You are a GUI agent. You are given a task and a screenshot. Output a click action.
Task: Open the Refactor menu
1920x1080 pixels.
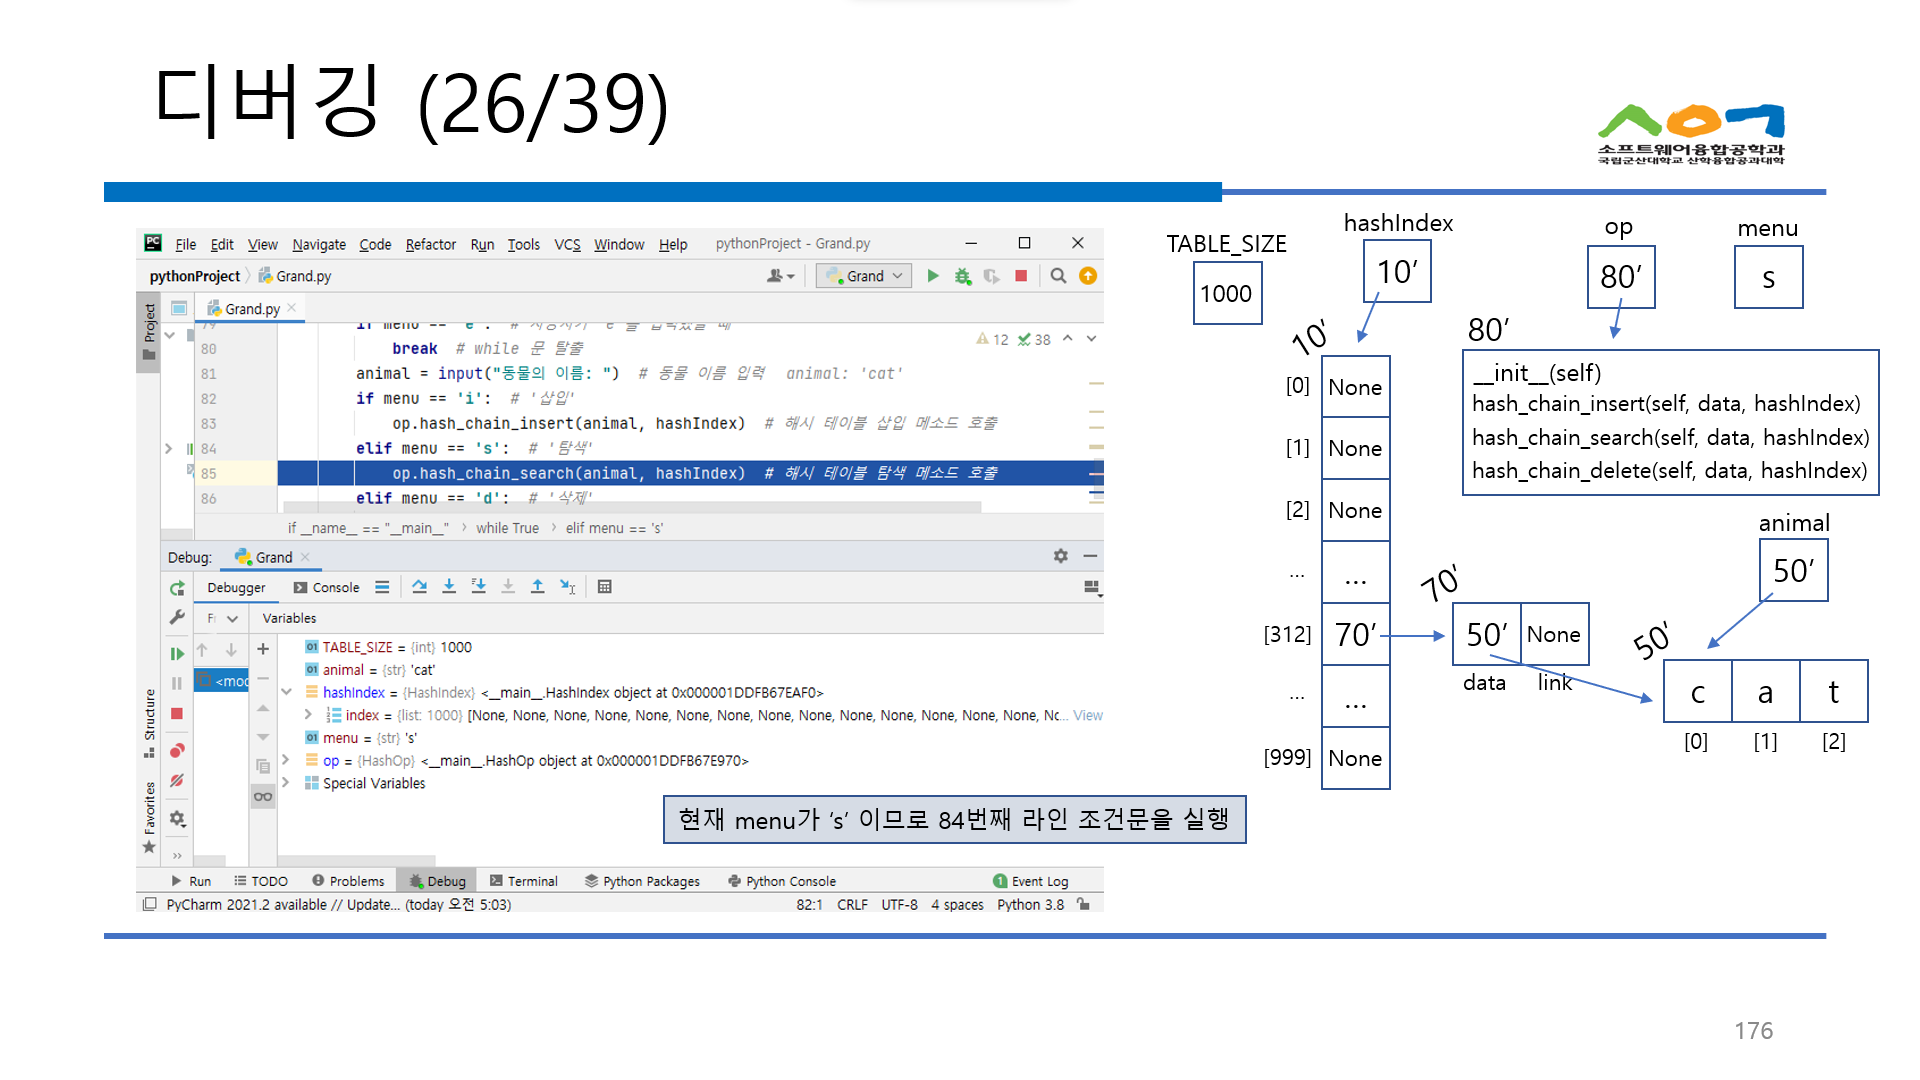430,244
